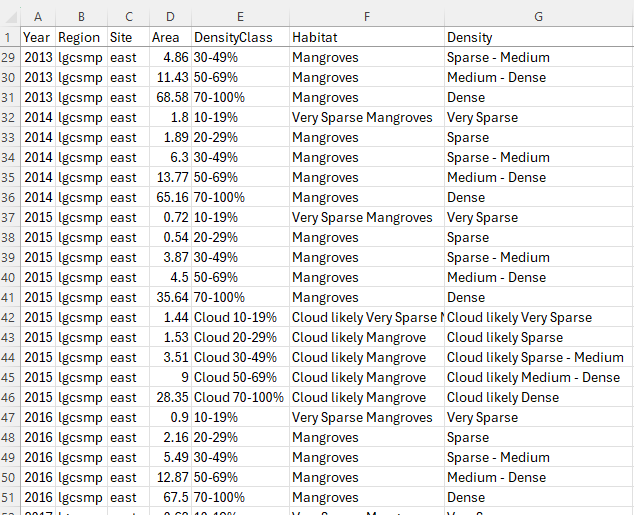This screenshot has width=634, height=515.
Task: Click the area value 28.35
Action: click(170, 397)
